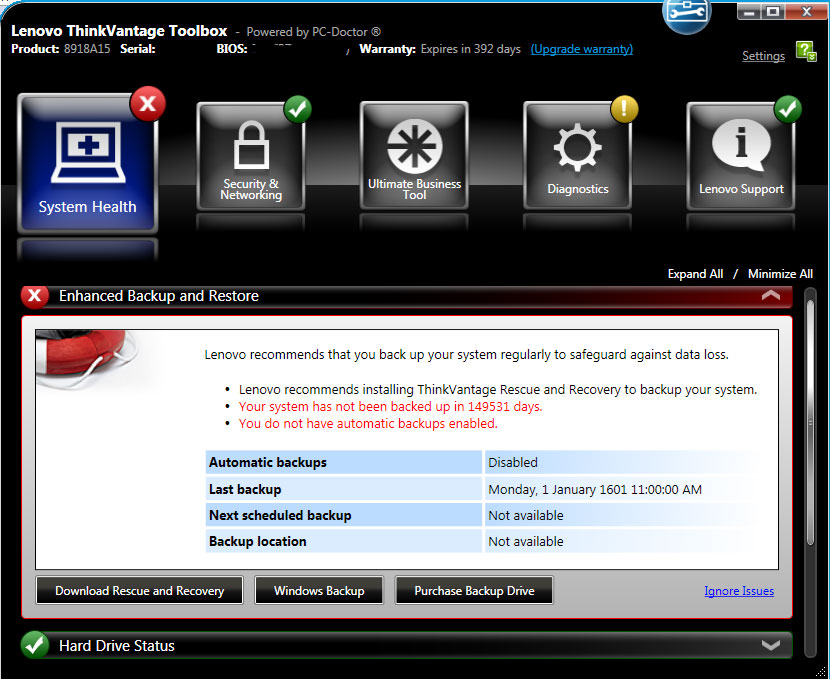Click the blue toolbox wrench logo

[x=687, y=14]
